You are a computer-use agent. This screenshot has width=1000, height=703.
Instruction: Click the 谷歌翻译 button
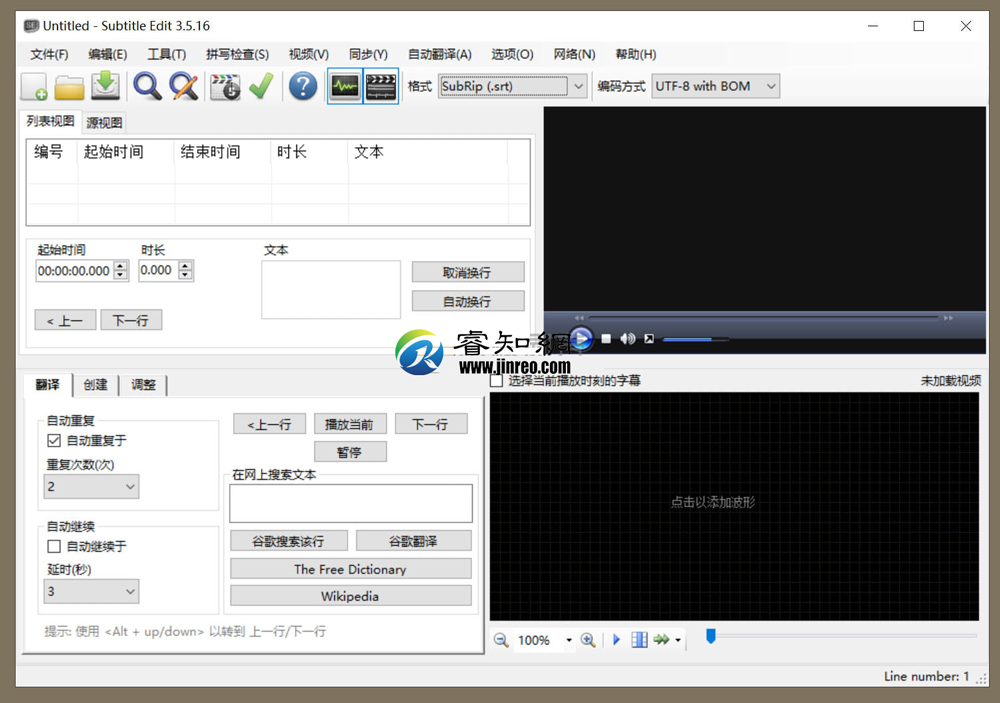click(414, 540)
